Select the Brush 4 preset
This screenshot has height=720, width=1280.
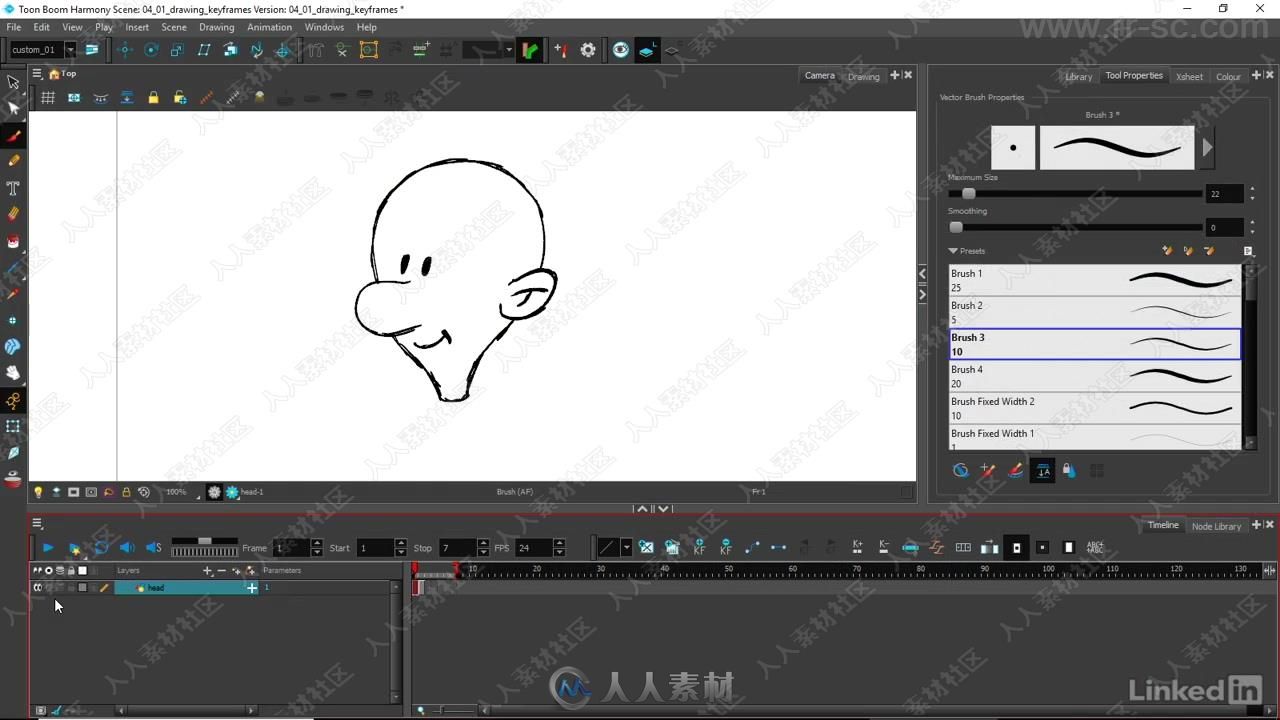pyautogui.click(x=1095, y=376)
